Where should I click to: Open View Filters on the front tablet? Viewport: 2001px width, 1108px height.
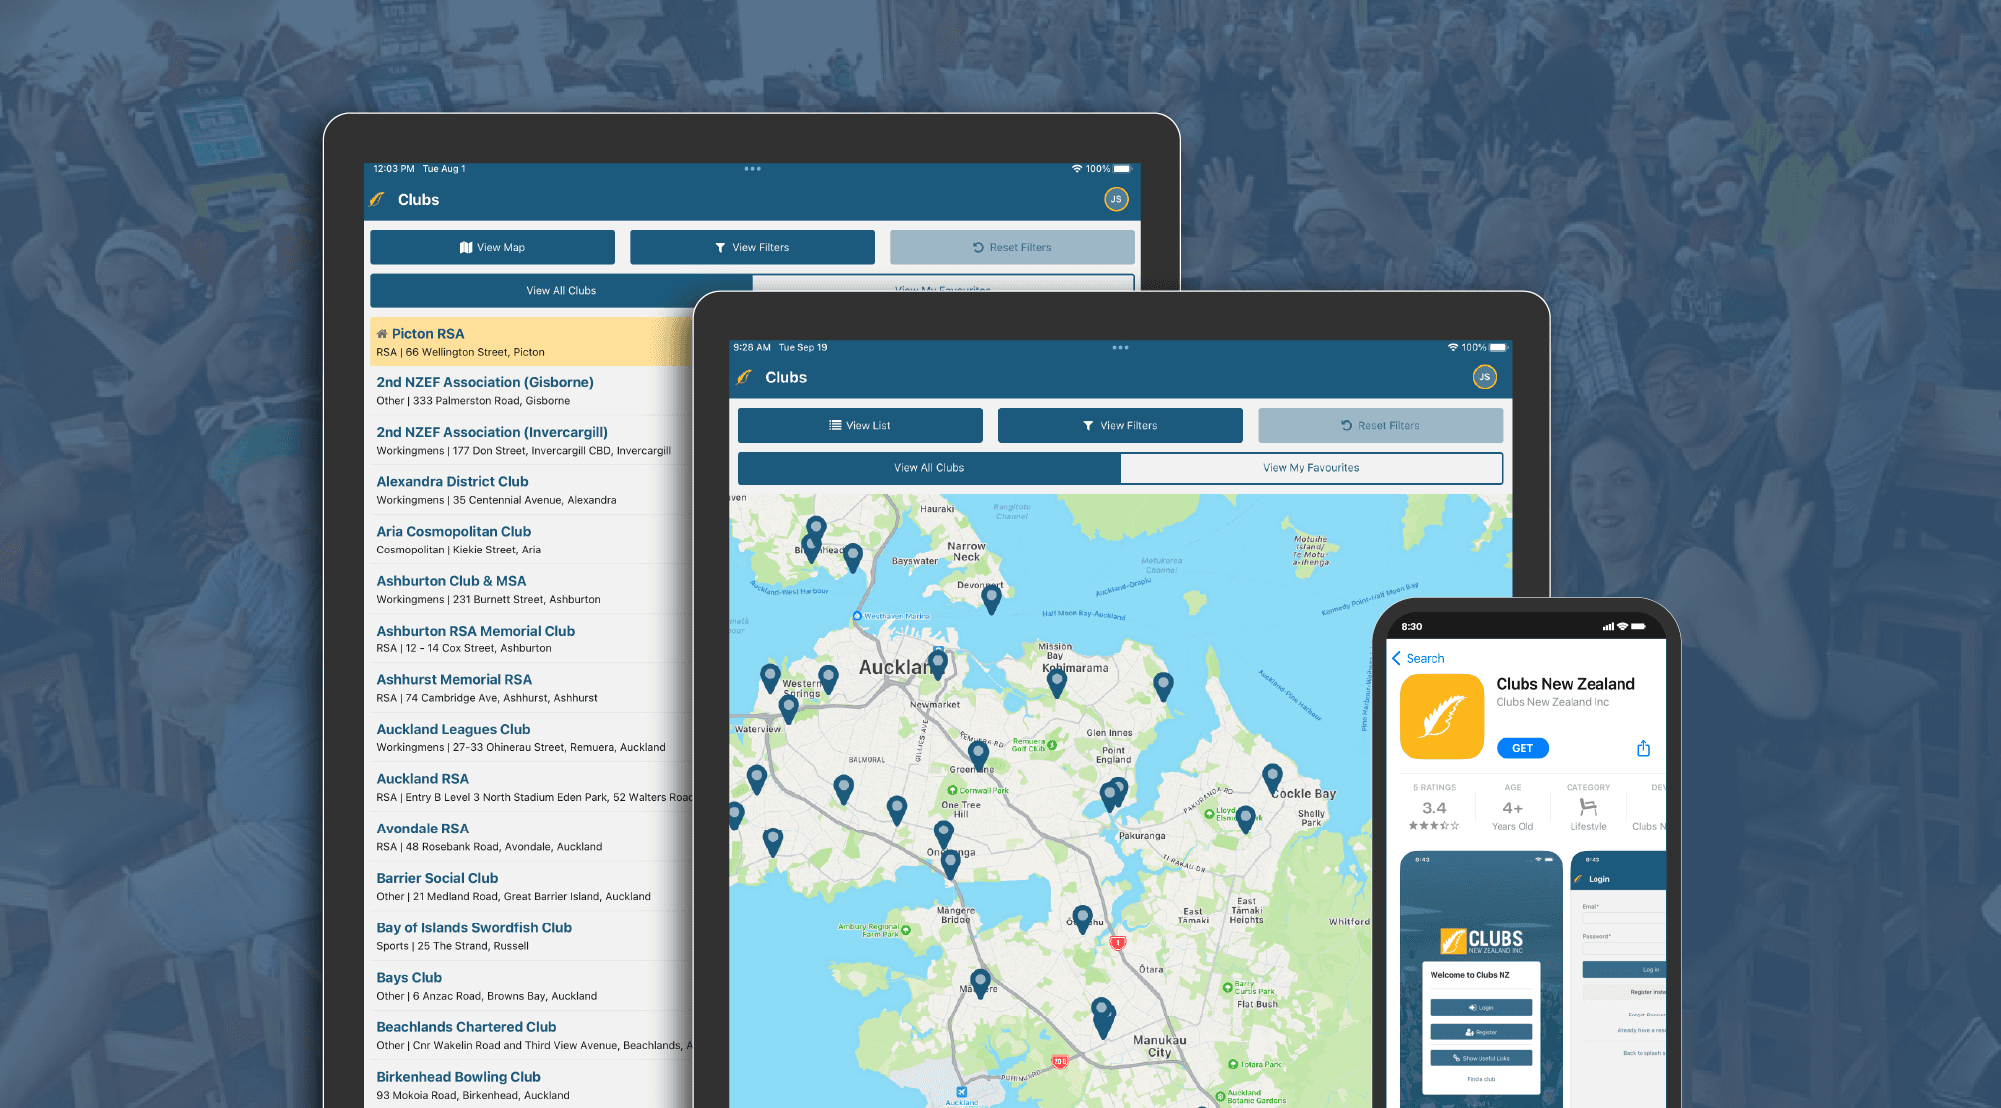click(x=1120, y=425)
